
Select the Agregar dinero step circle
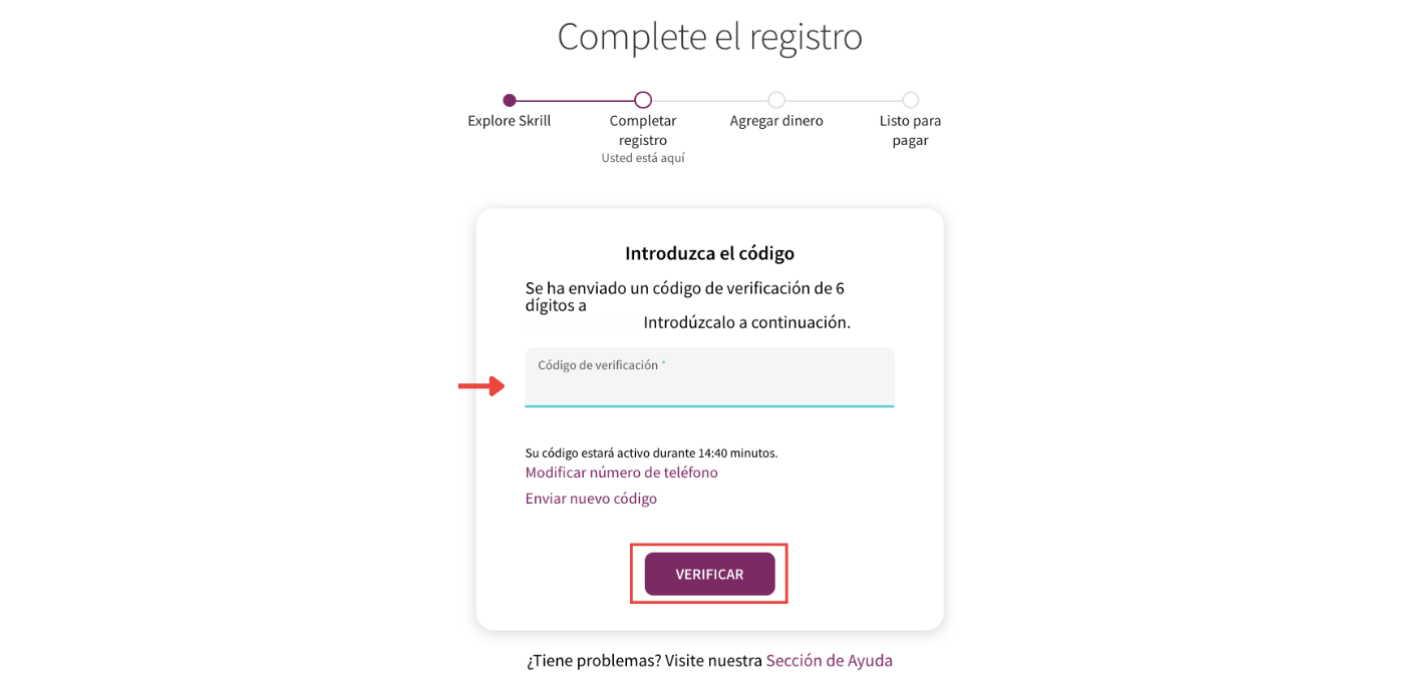tap(776, 100)
